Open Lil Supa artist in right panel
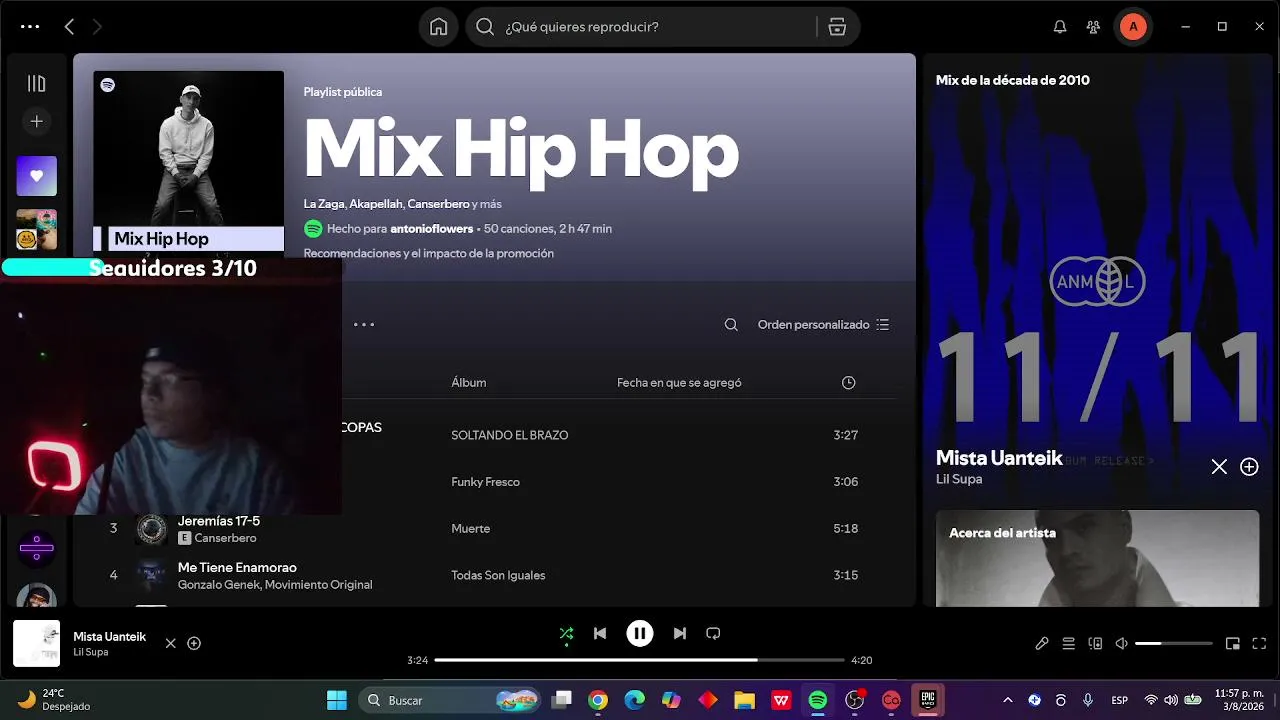1280x720 pixels. click(959, 479)
